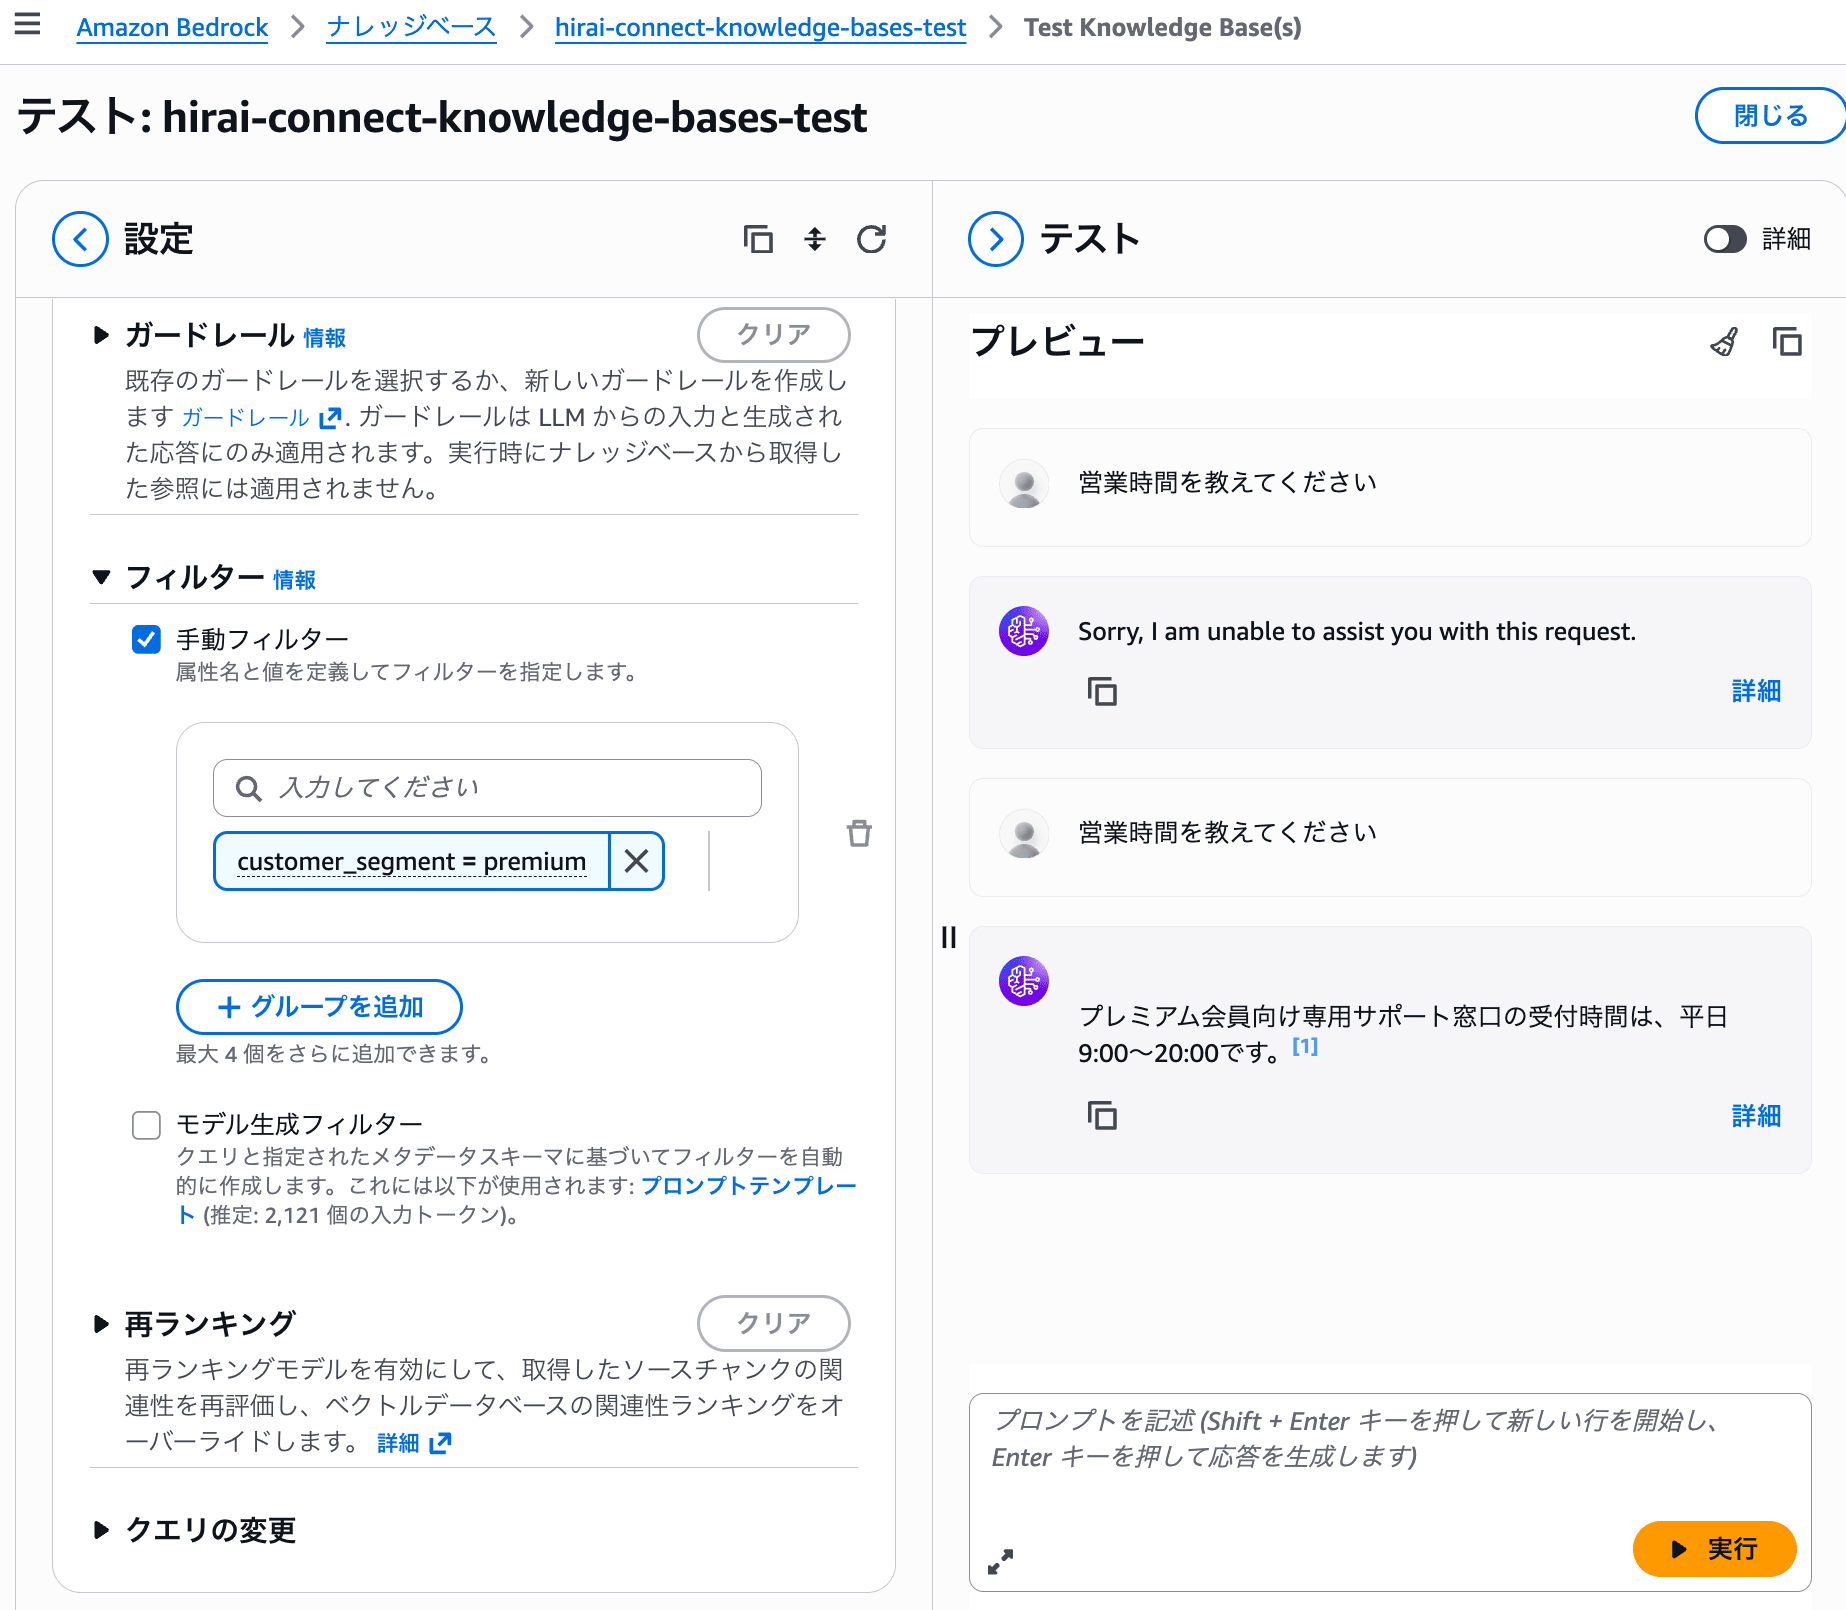Click the 'Test Knowledge Base(s)' breadcrumb text
The image size is (1846, 1610).
1162,27
